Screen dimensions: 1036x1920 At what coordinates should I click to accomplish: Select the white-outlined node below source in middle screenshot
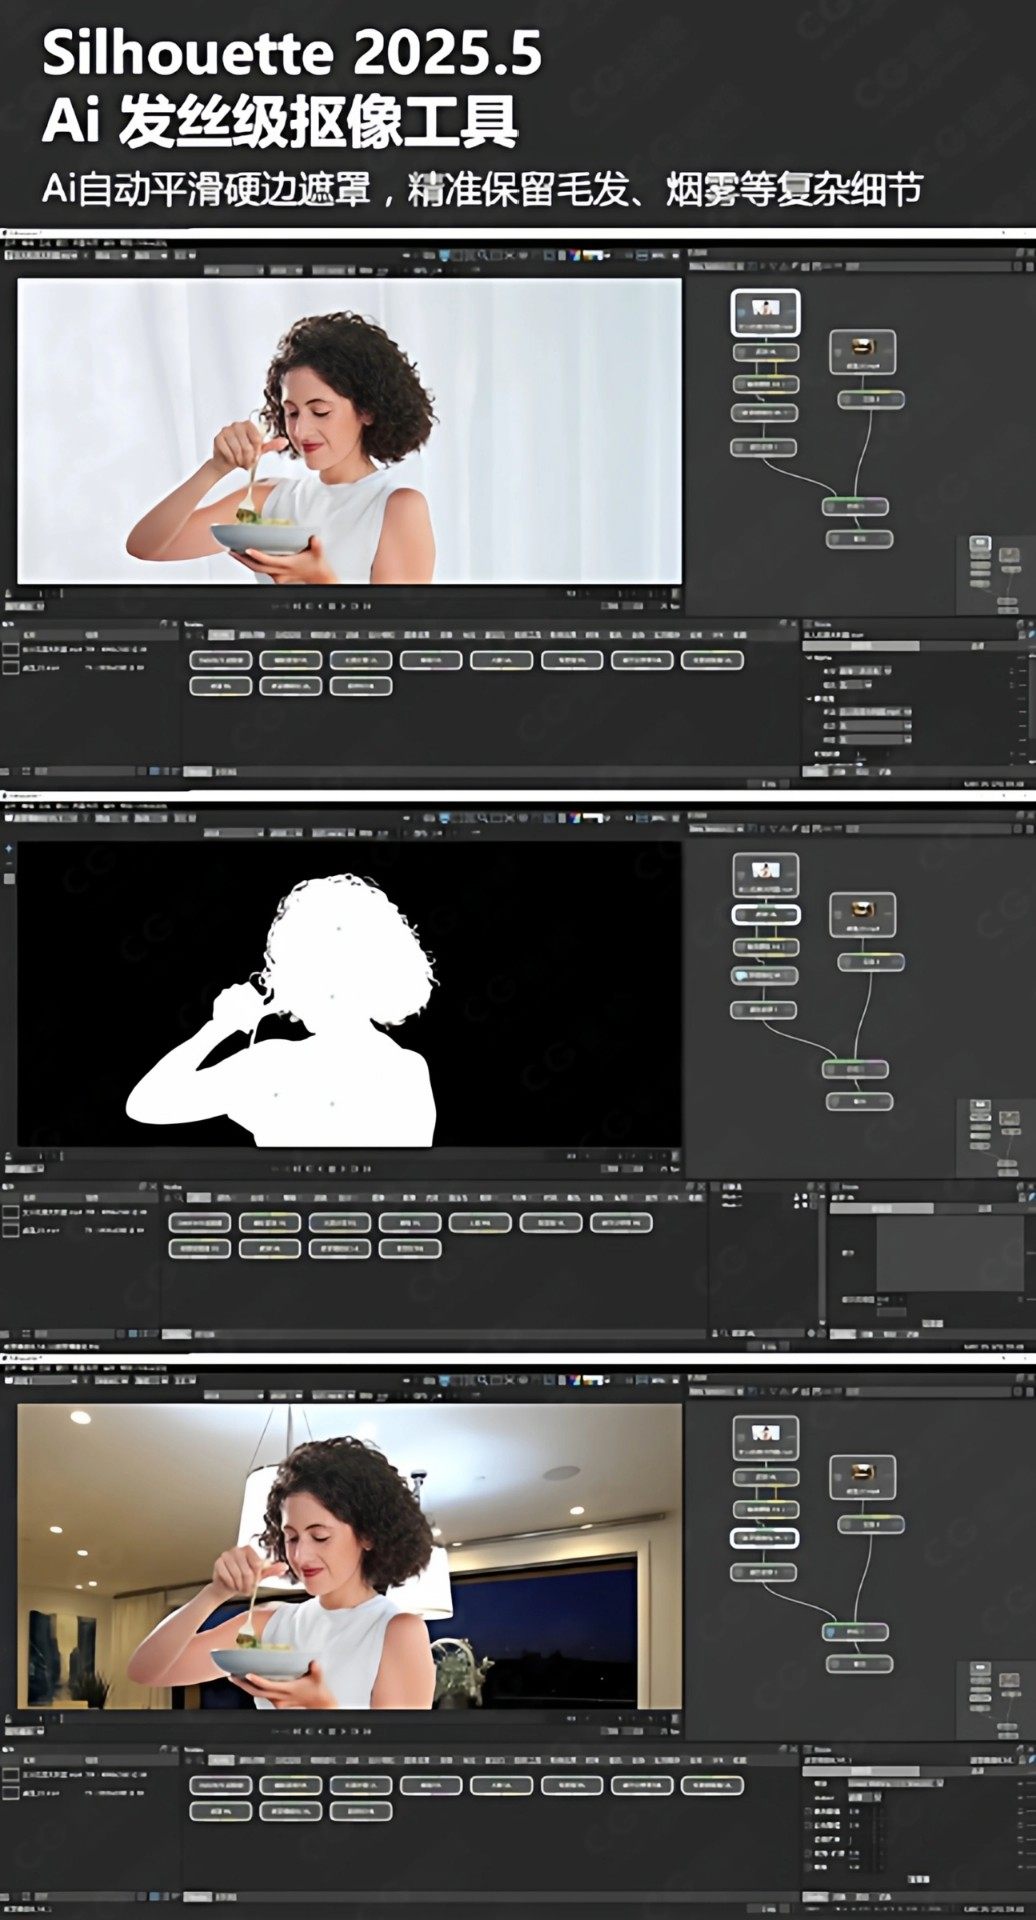(x=766, y=914)
